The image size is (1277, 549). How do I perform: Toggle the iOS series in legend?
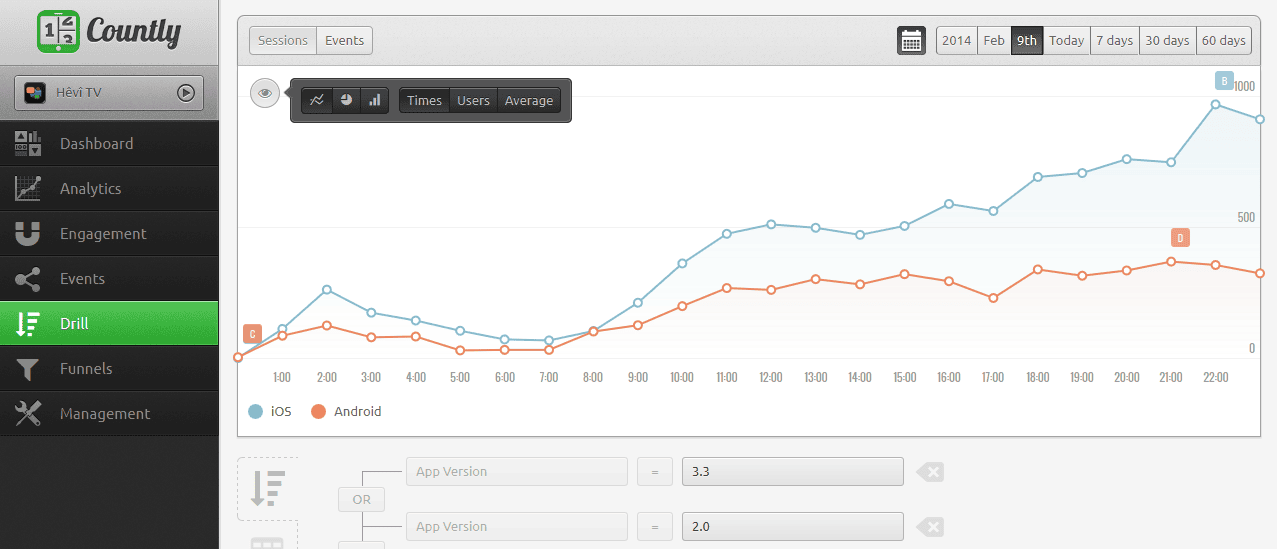click(270, 411)
